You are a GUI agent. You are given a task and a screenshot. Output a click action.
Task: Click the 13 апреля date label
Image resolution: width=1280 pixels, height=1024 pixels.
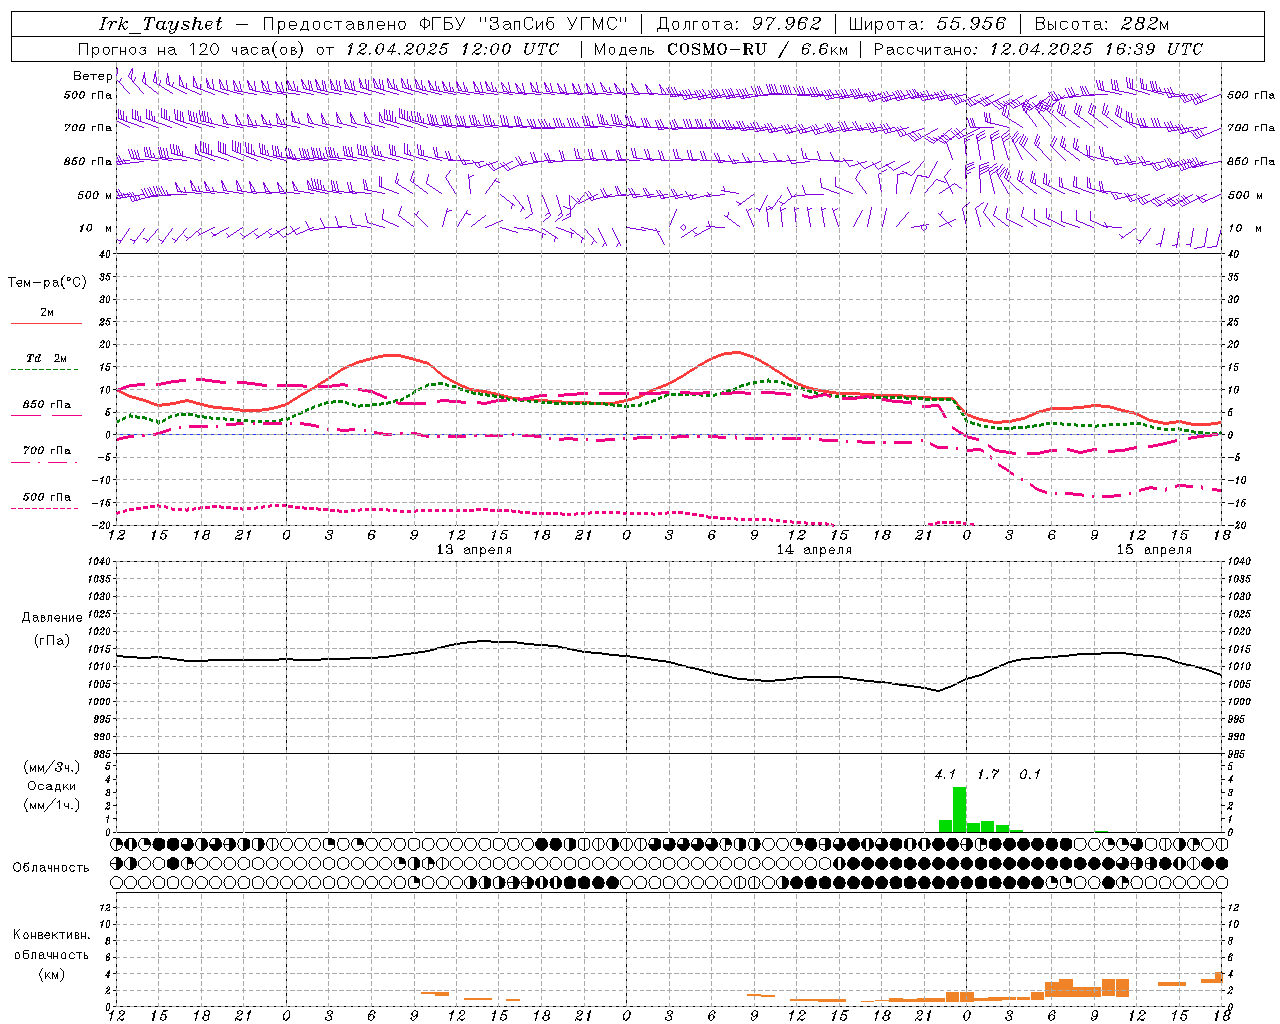(x=474, y=550)
